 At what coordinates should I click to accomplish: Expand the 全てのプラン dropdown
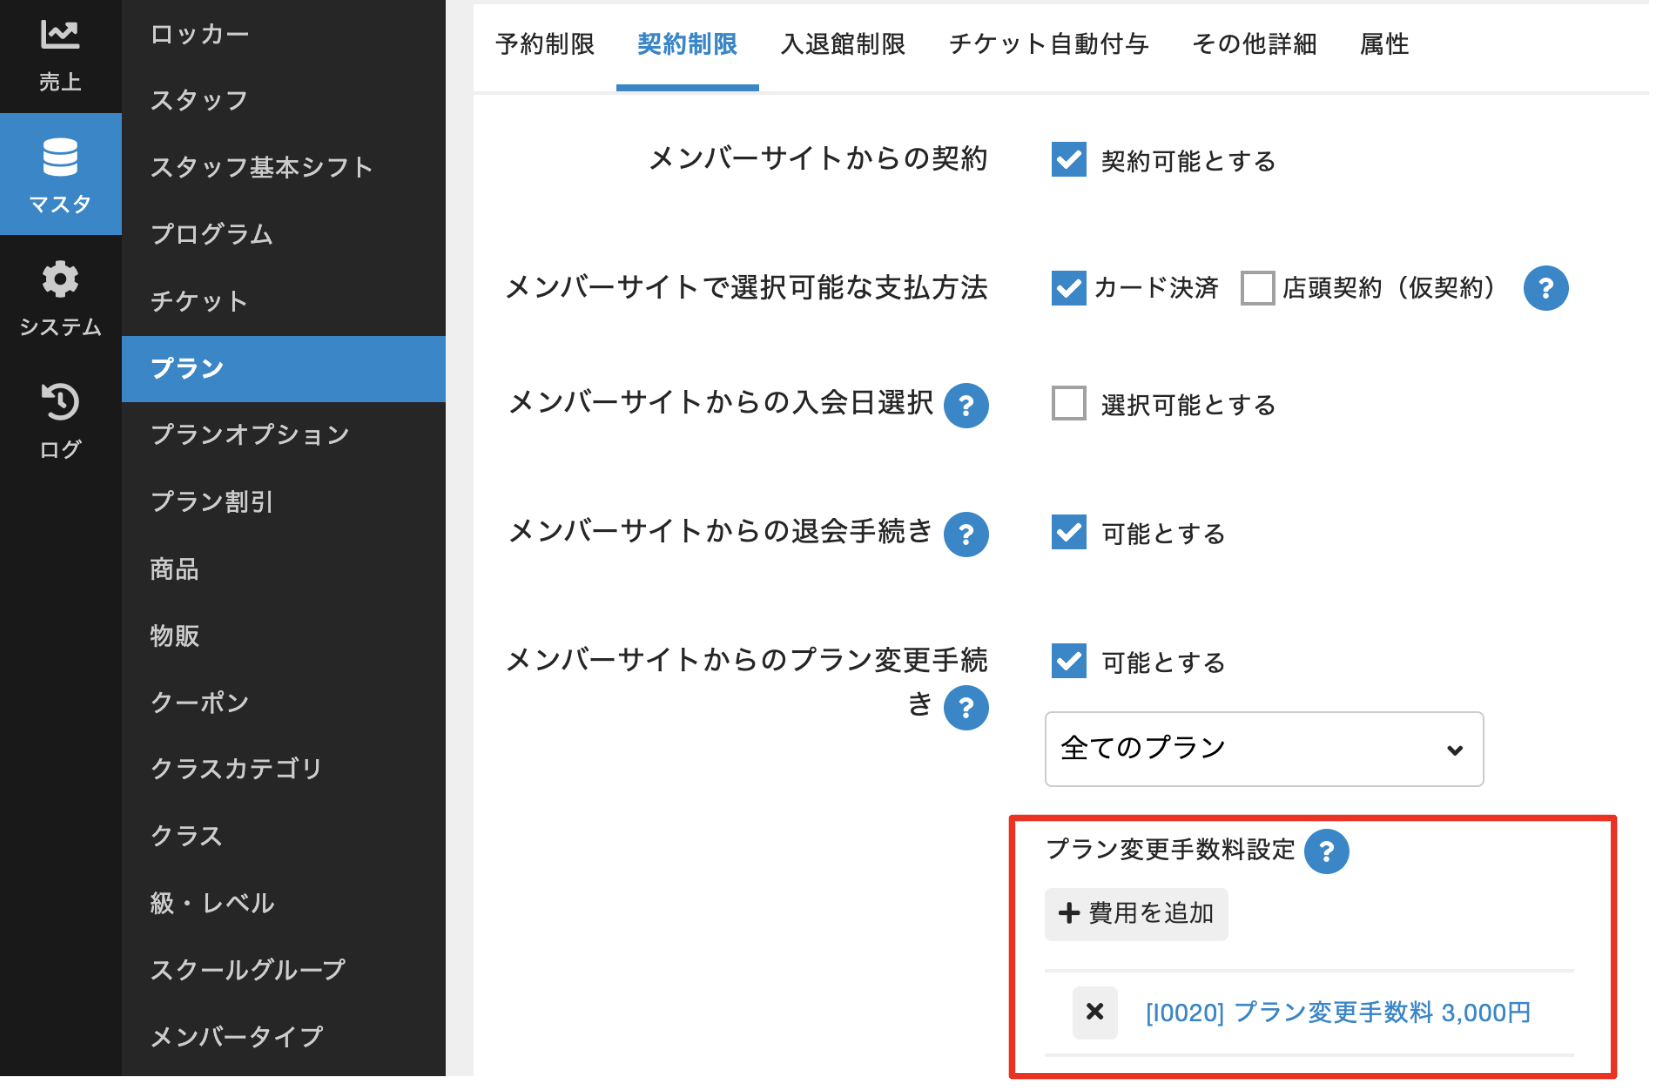1263,749
